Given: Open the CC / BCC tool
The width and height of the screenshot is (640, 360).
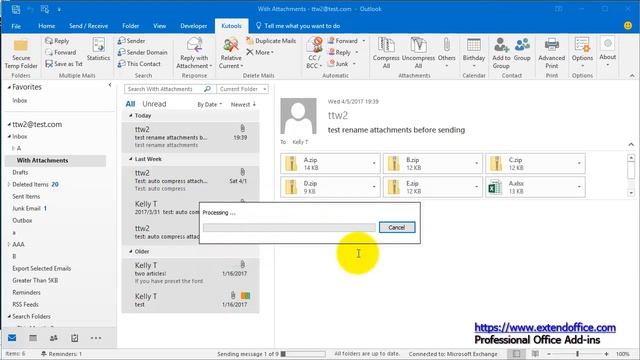Looking at the screenshot, I should coord(314,53).
